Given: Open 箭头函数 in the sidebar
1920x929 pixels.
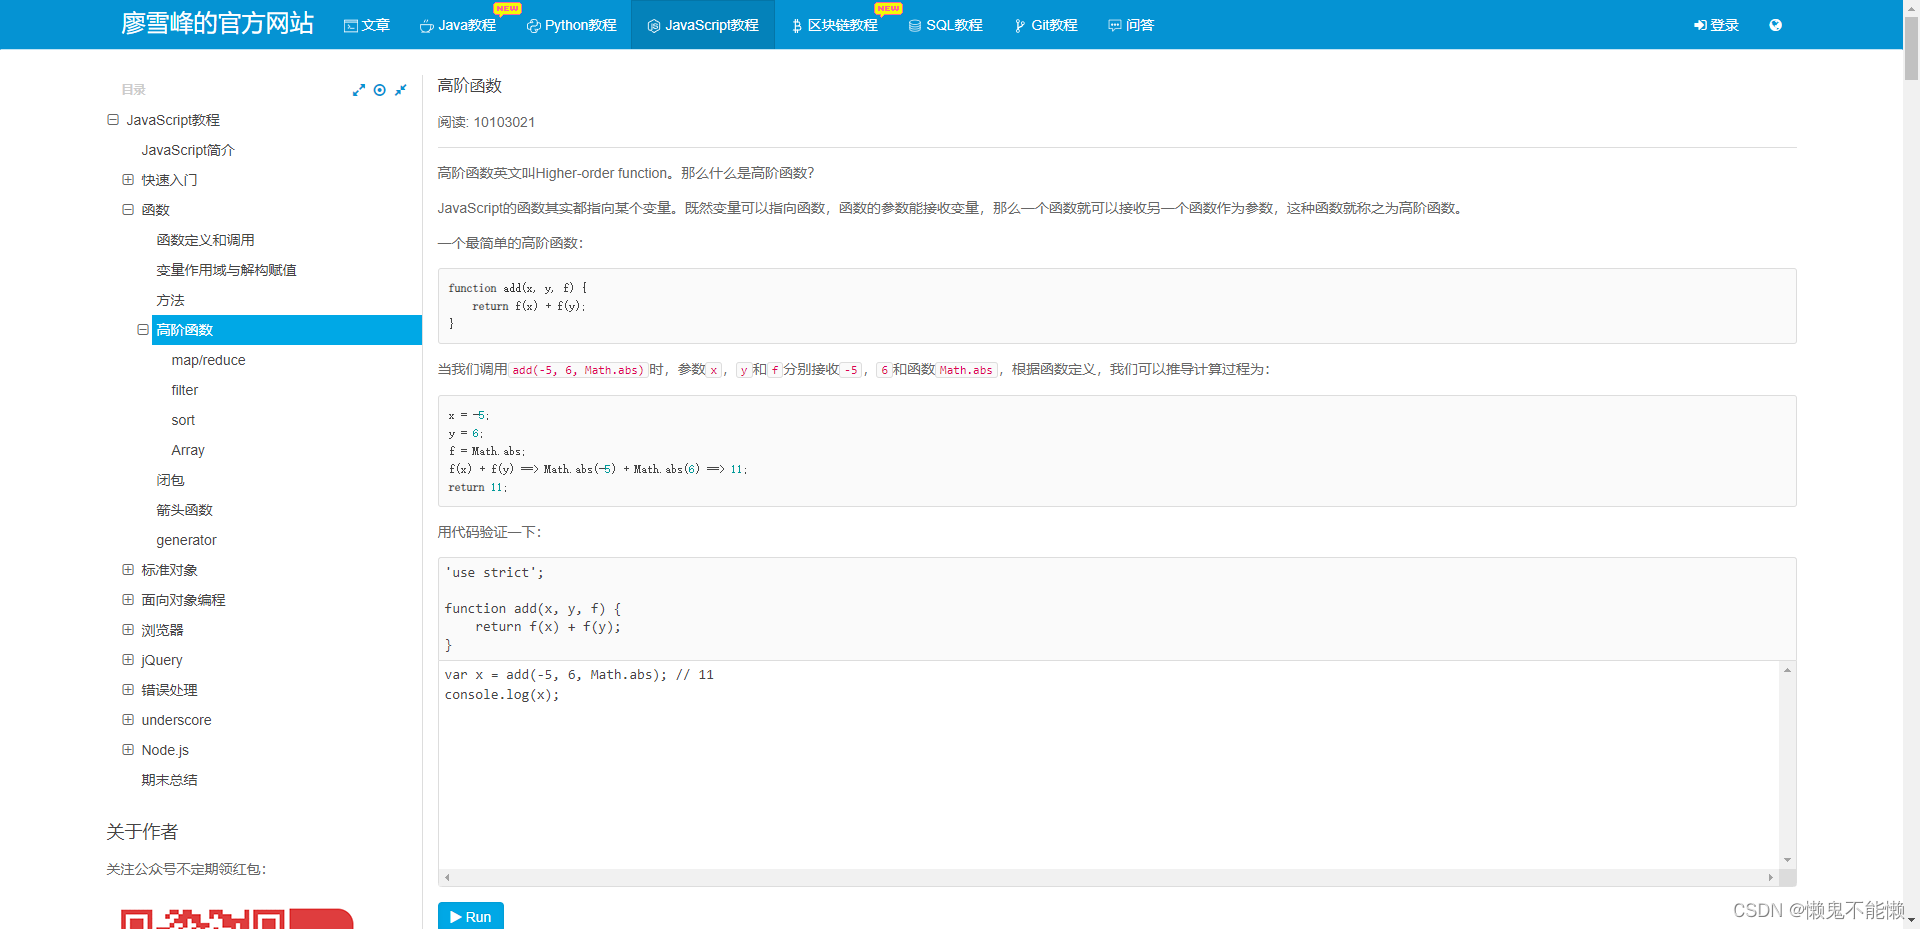Looking at the screenshot, I should (184, 510).
